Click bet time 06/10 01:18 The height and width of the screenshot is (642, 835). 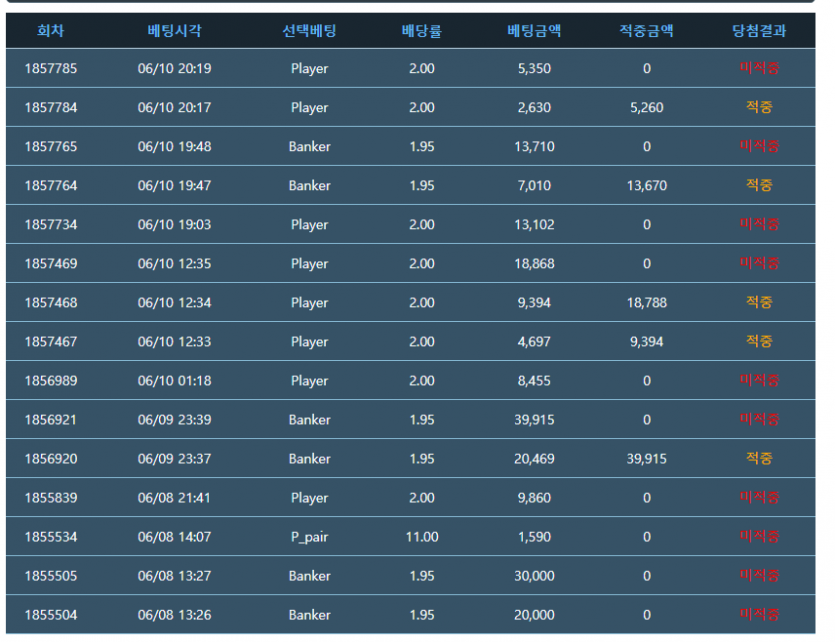tap(174, 381)
